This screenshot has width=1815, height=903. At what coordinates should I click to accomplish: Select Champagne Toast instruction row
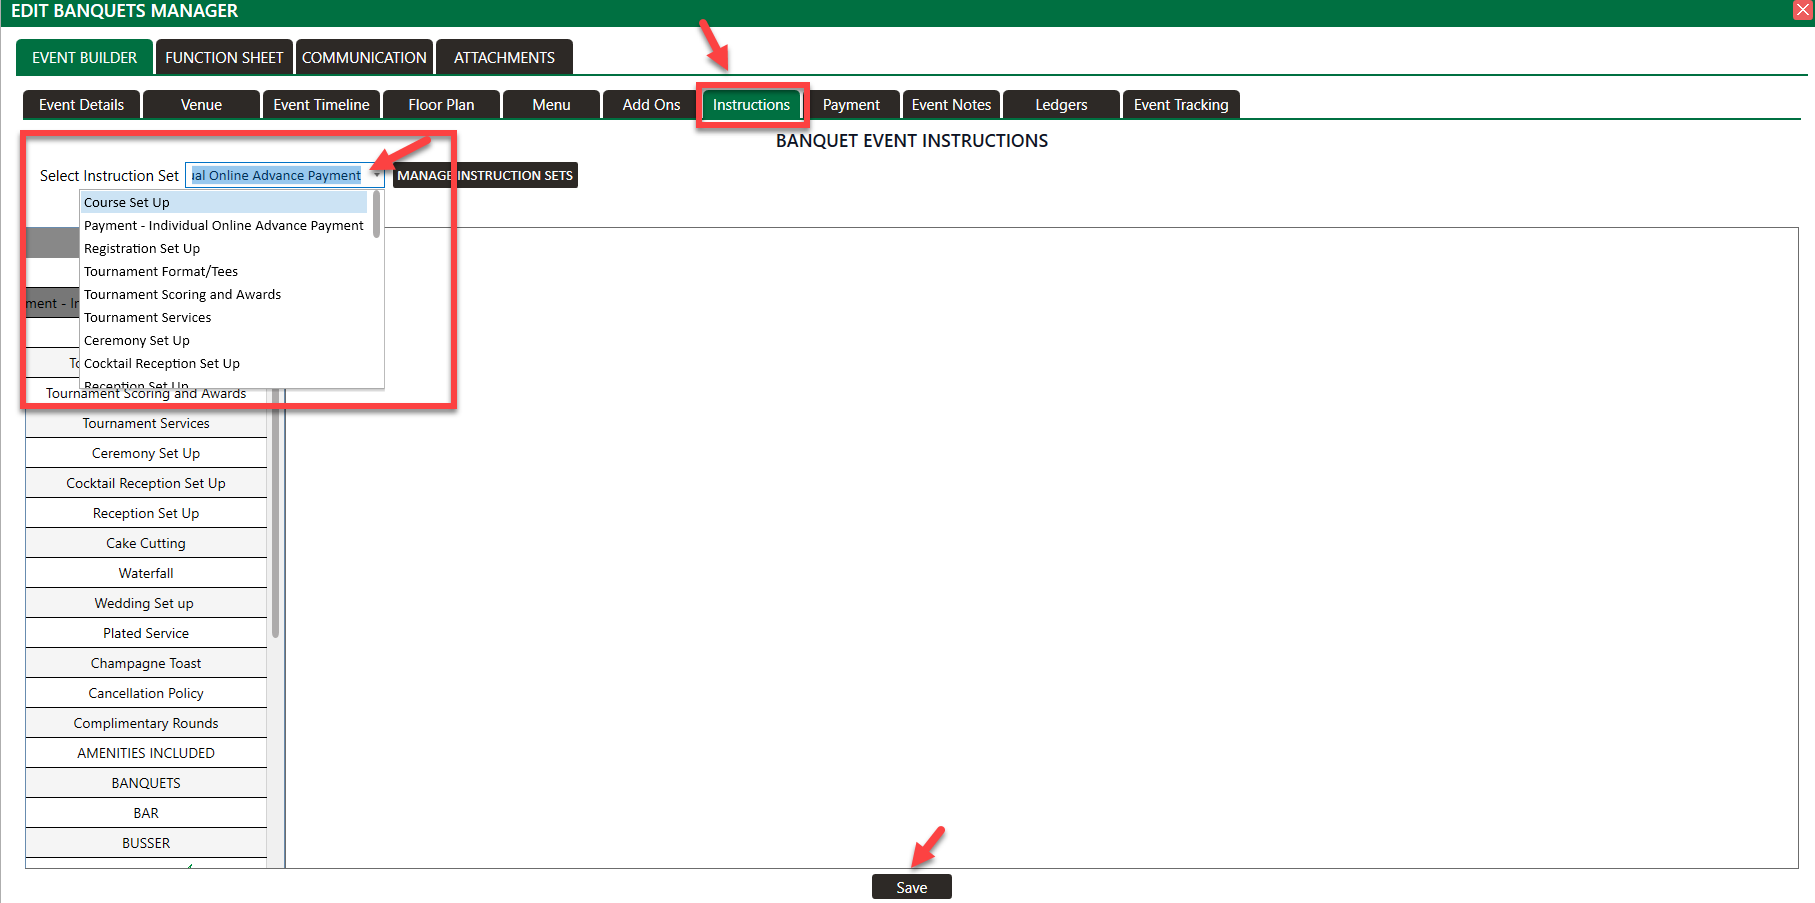[x=146, y=663]
